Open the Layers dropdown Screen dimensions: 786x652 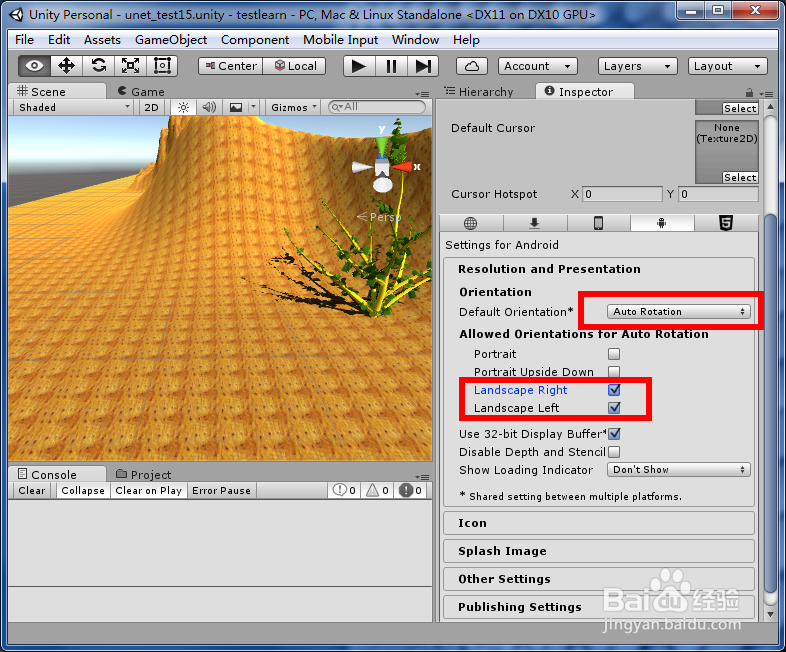click(x=637, y=66)
